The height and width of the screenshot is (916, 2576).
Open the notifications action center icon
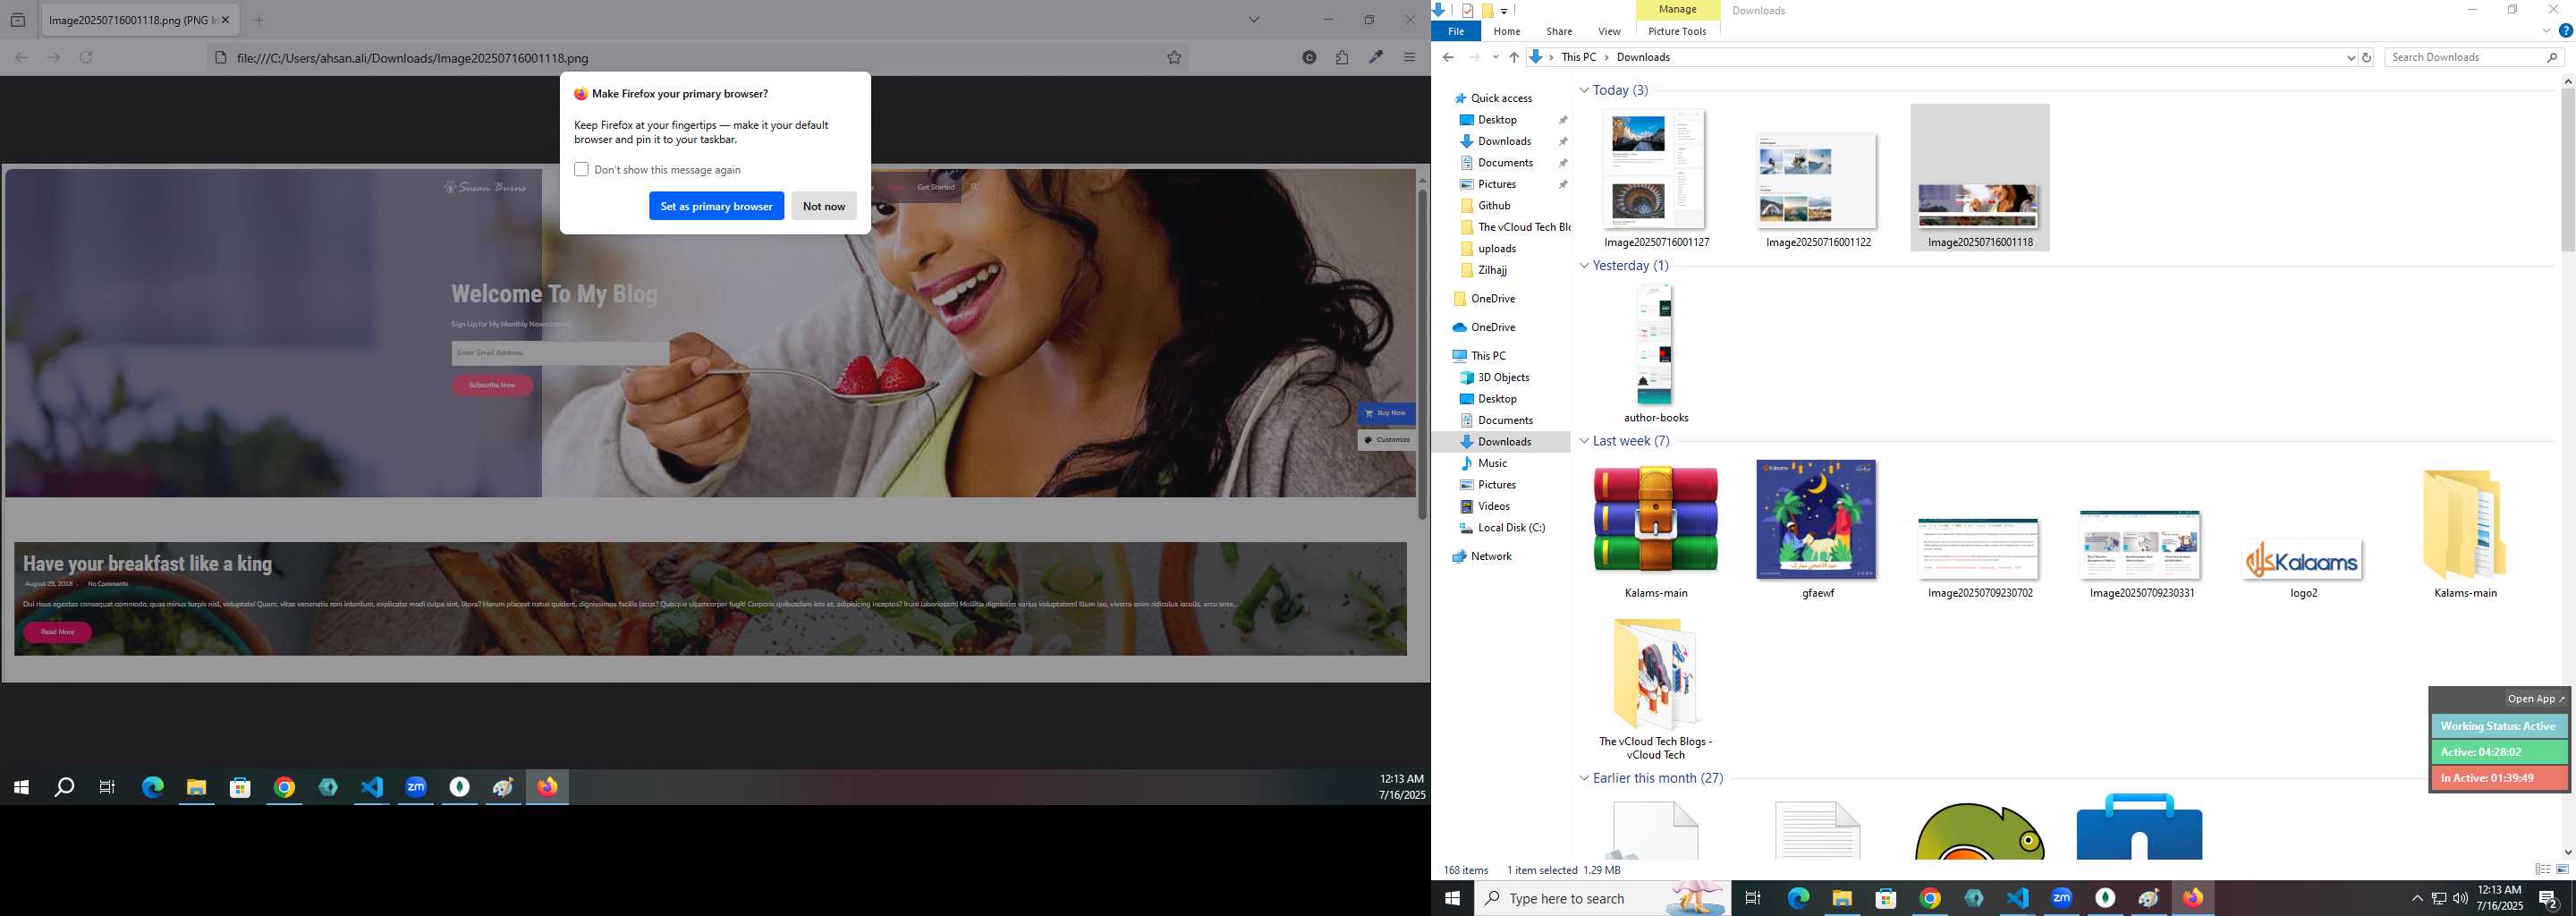(2549, 898)
